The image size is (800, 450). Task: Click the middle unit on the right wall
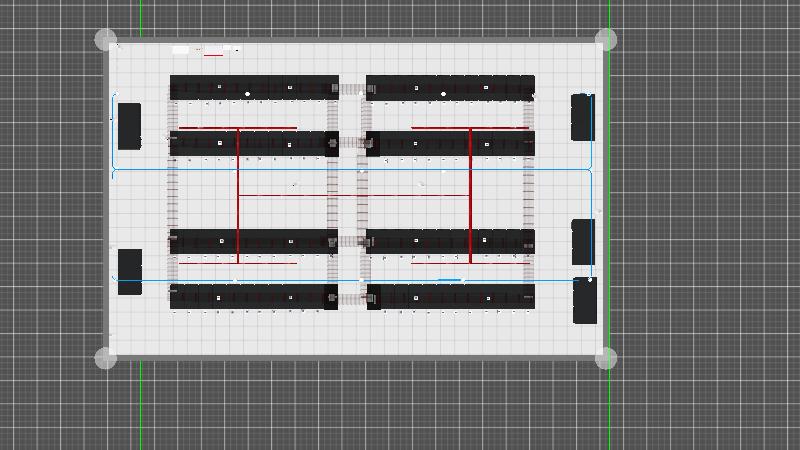pos(582,241)
